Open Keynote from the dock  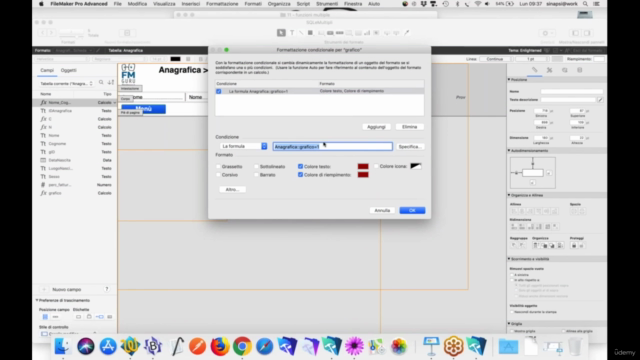coord(431,346)
